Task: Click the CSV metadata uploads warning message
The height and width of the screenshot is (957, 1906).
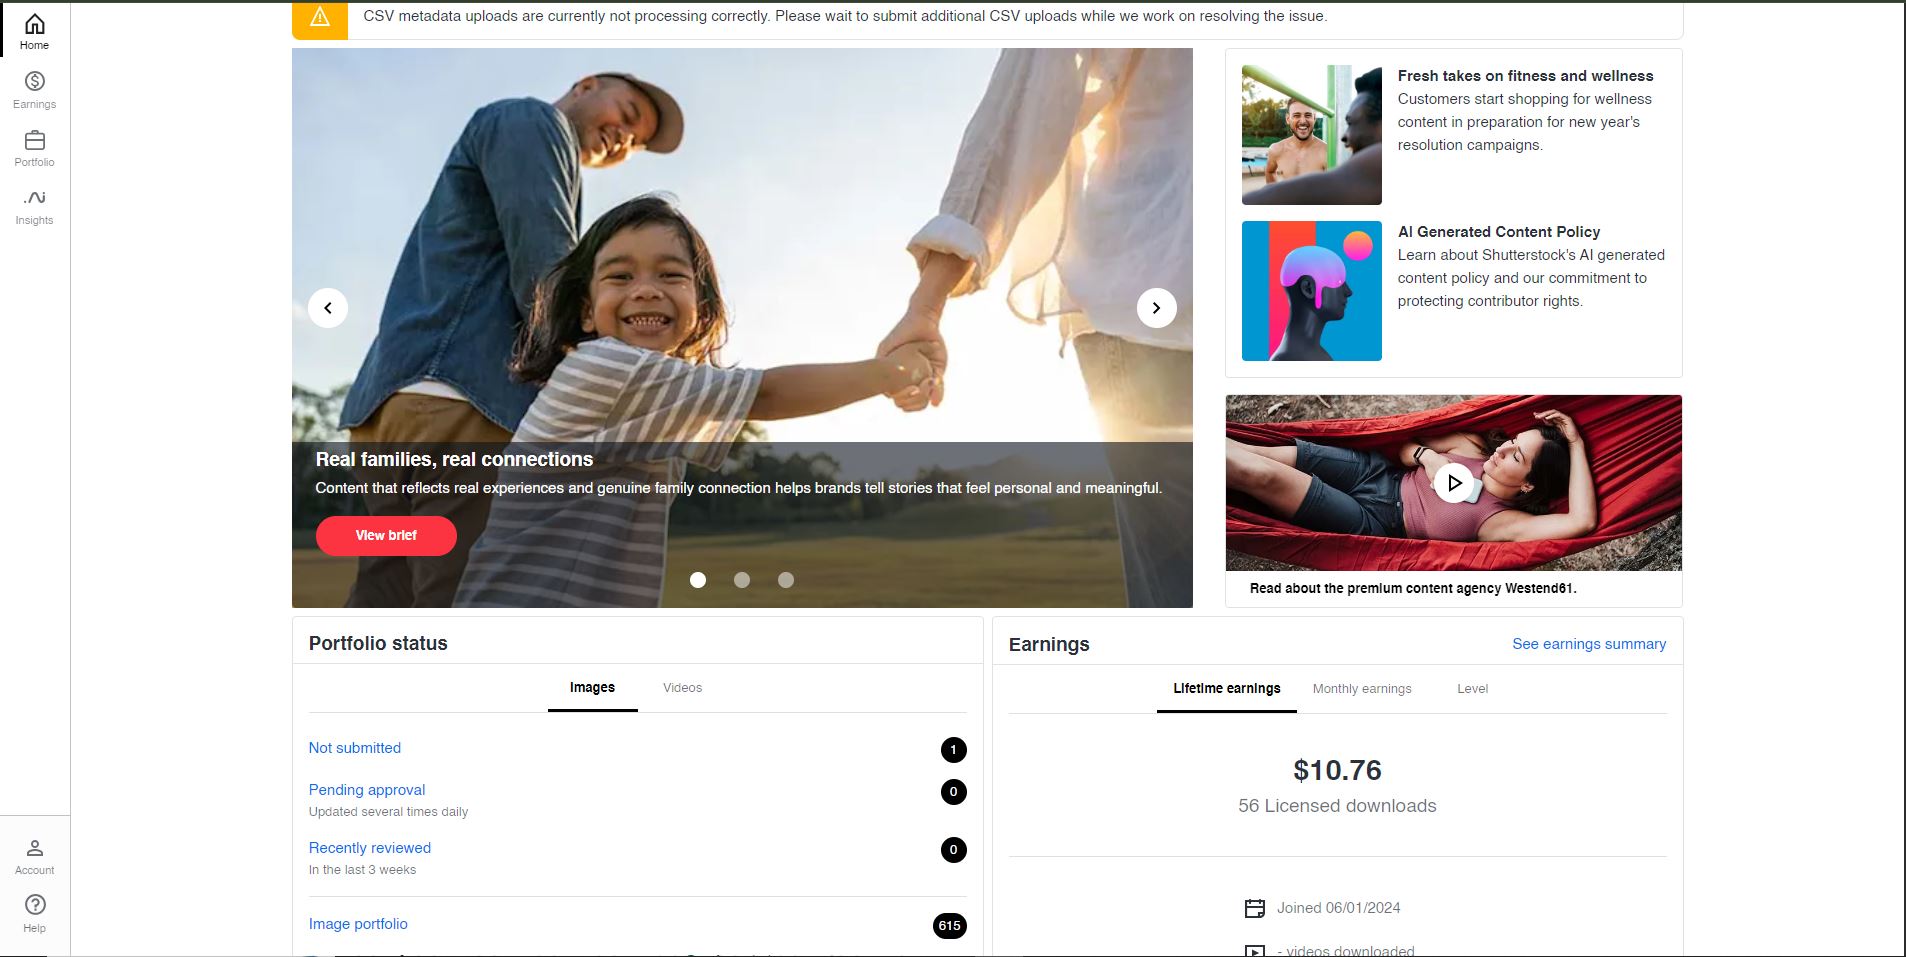Action: 845,17
